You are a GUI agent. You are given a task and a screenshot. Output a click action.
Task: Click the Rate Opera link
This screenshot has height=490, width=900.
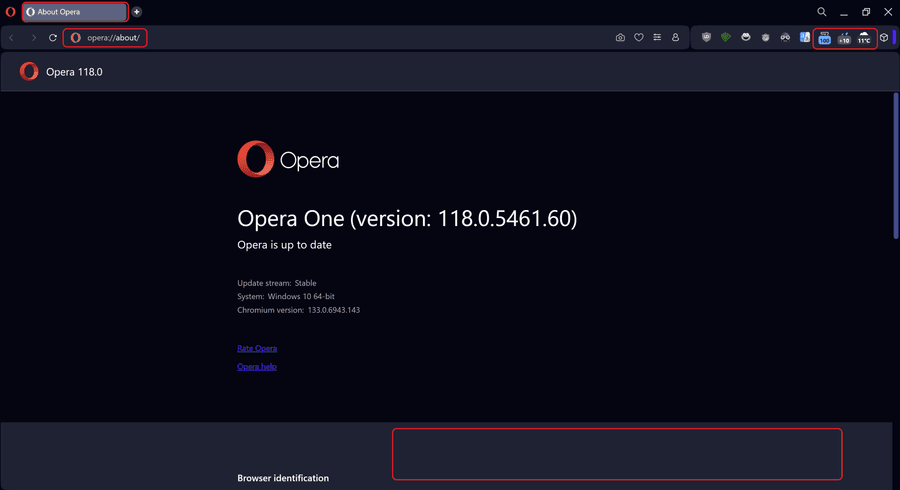click(257, 348)
